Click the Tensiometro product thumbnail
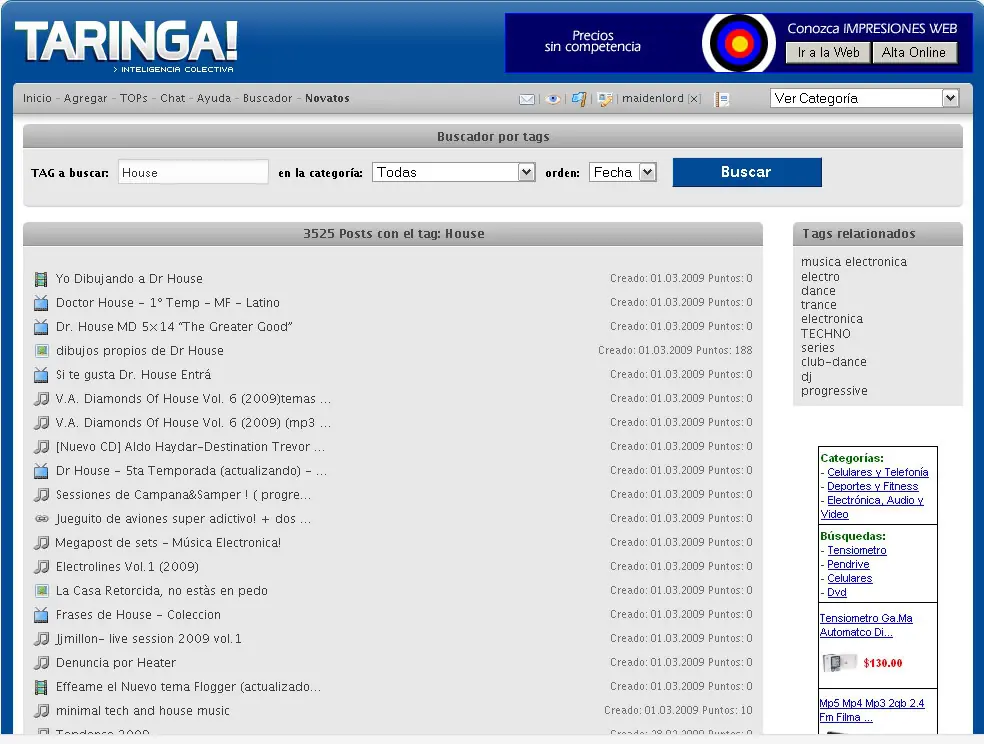The image size is (984, 744). pyautogui.click(x=838, y=662)
